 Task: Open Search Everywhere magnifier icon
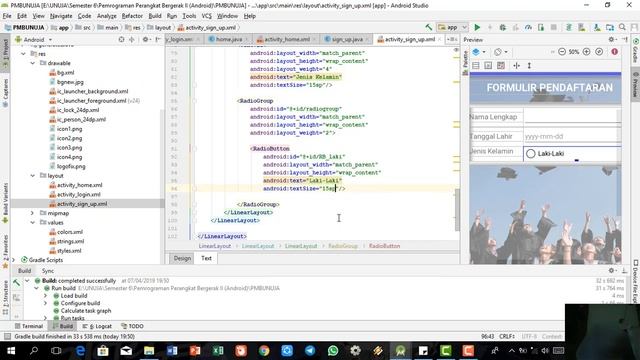[x=622, y=27]
